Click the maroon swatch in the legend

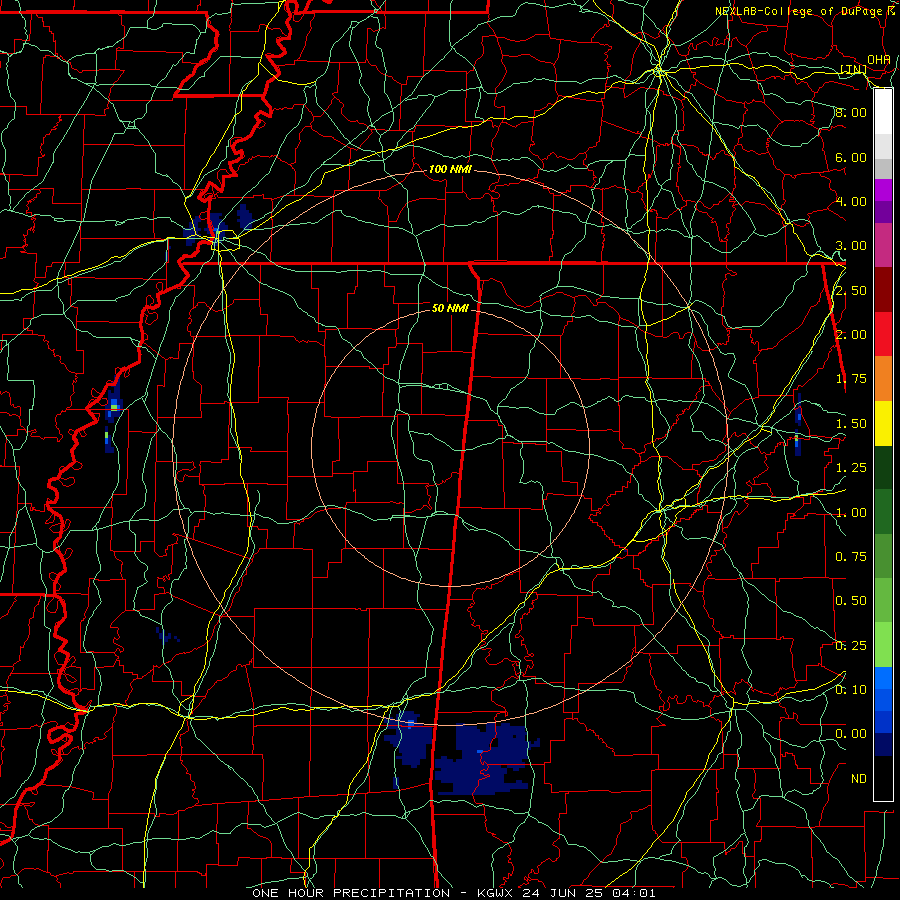[883, 290]
